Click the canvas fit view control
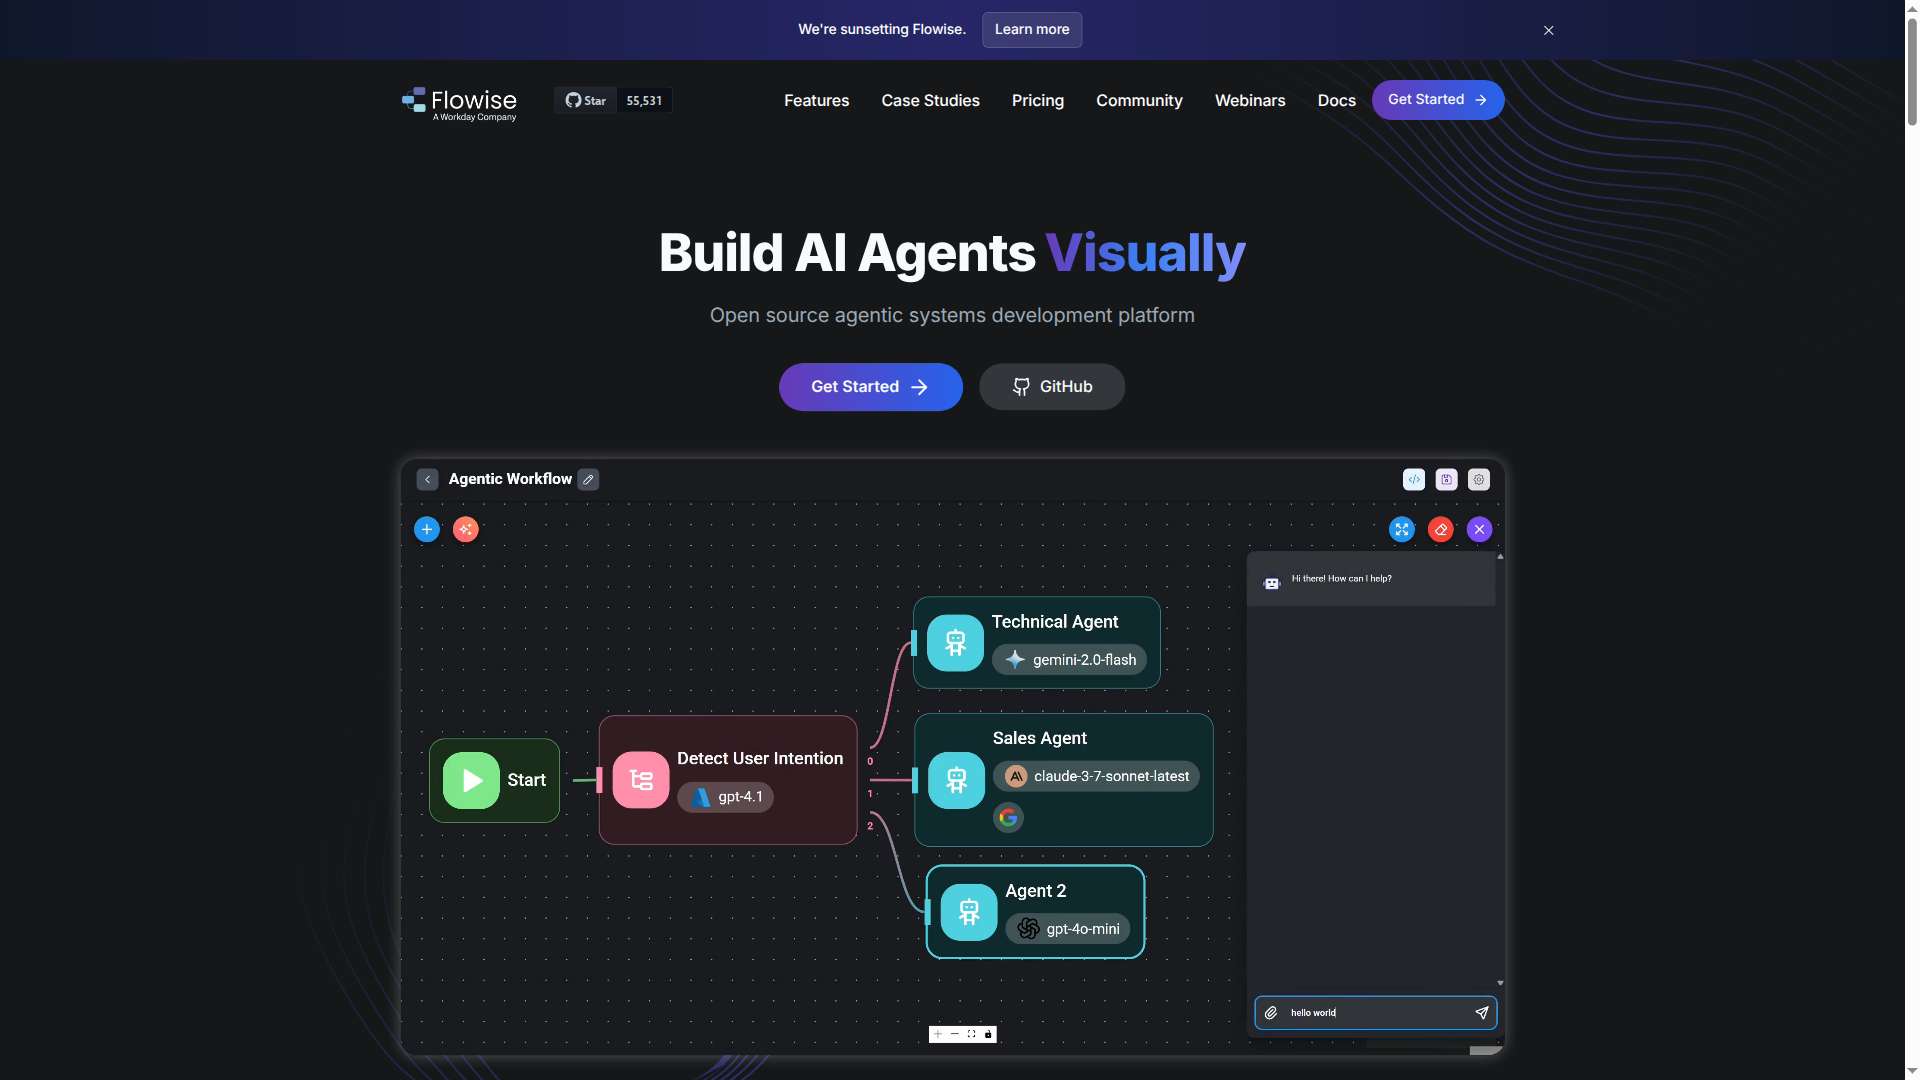The image size is (1920, 1080). tap(971, 1034)
